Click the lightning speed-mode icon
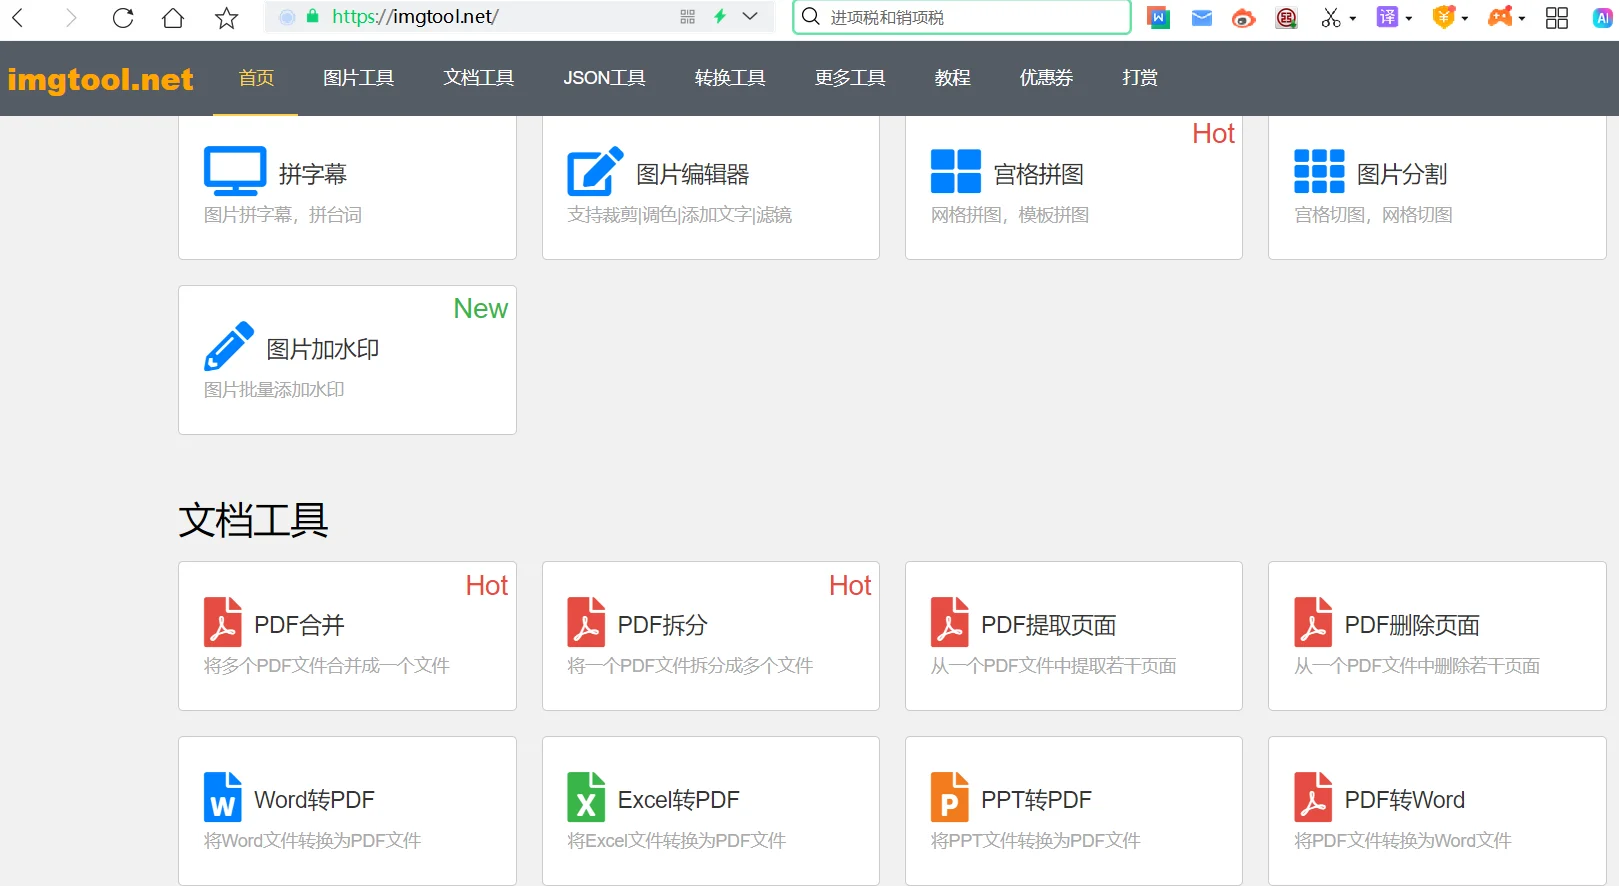The height and width of the screenshot is (886, 1619). tap(720, 16)
